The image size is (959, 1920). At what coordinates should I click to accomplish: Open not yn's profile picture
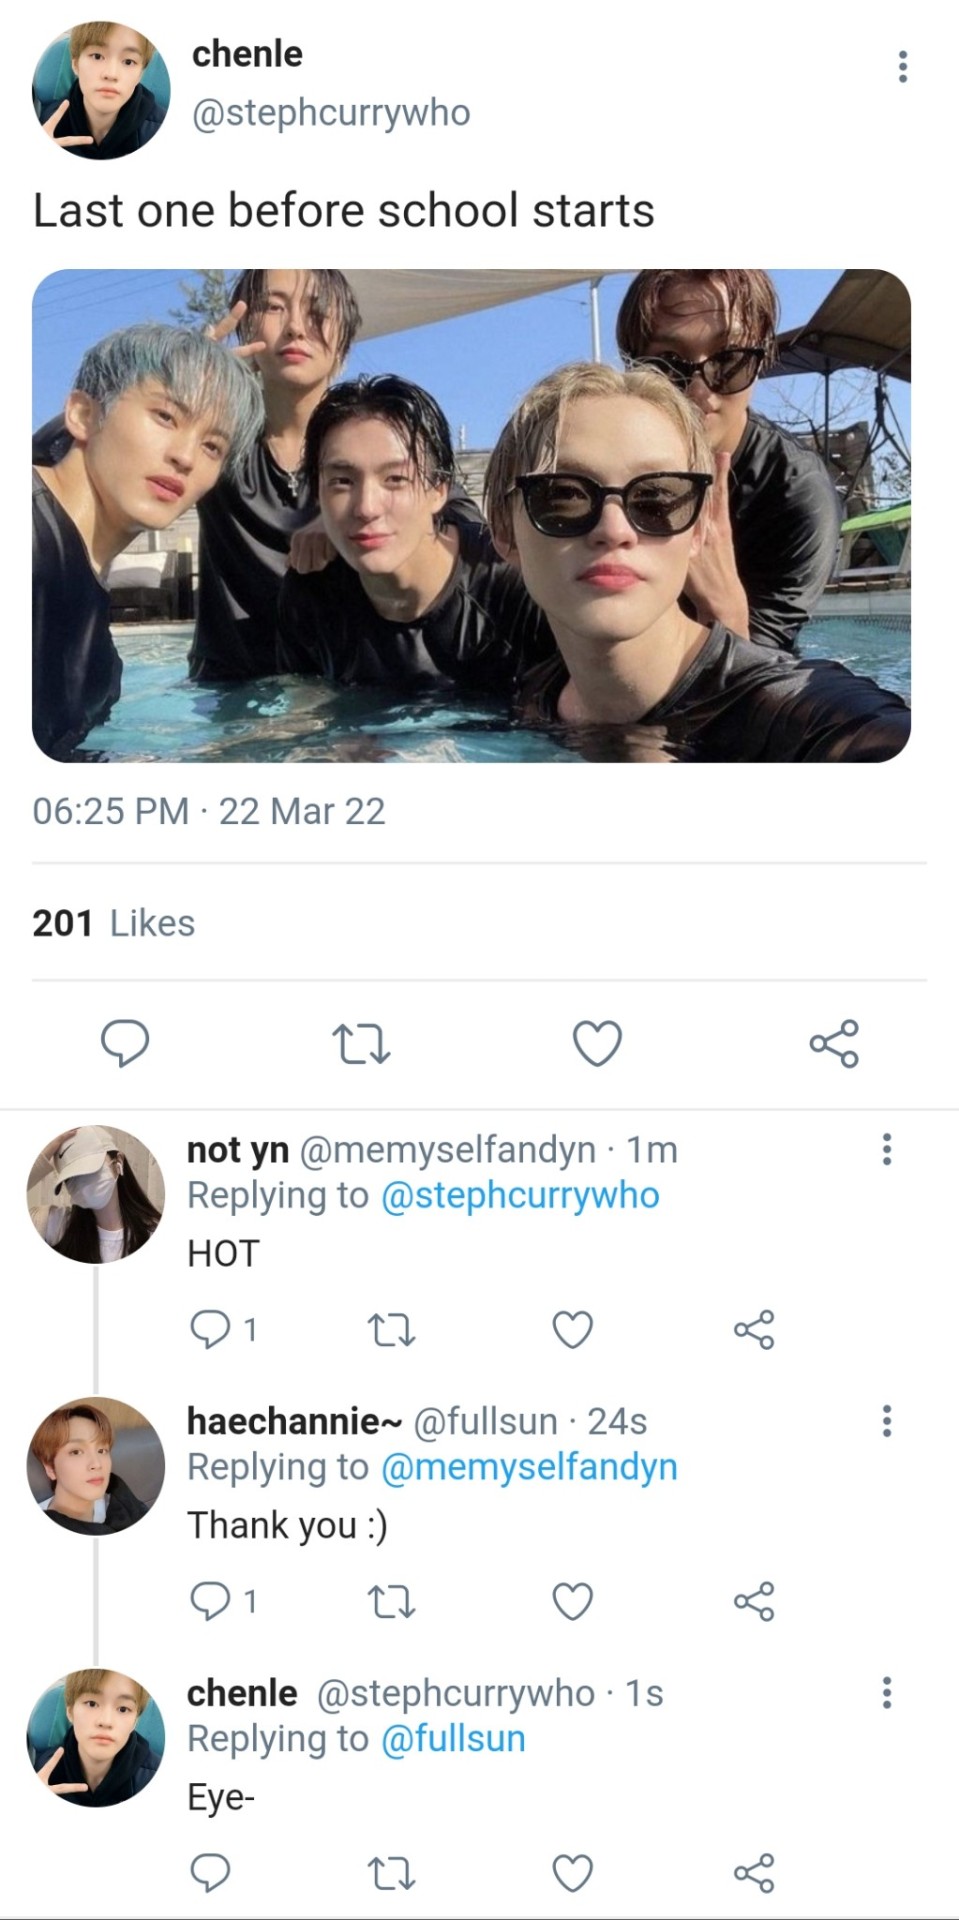click(96, 1194)
